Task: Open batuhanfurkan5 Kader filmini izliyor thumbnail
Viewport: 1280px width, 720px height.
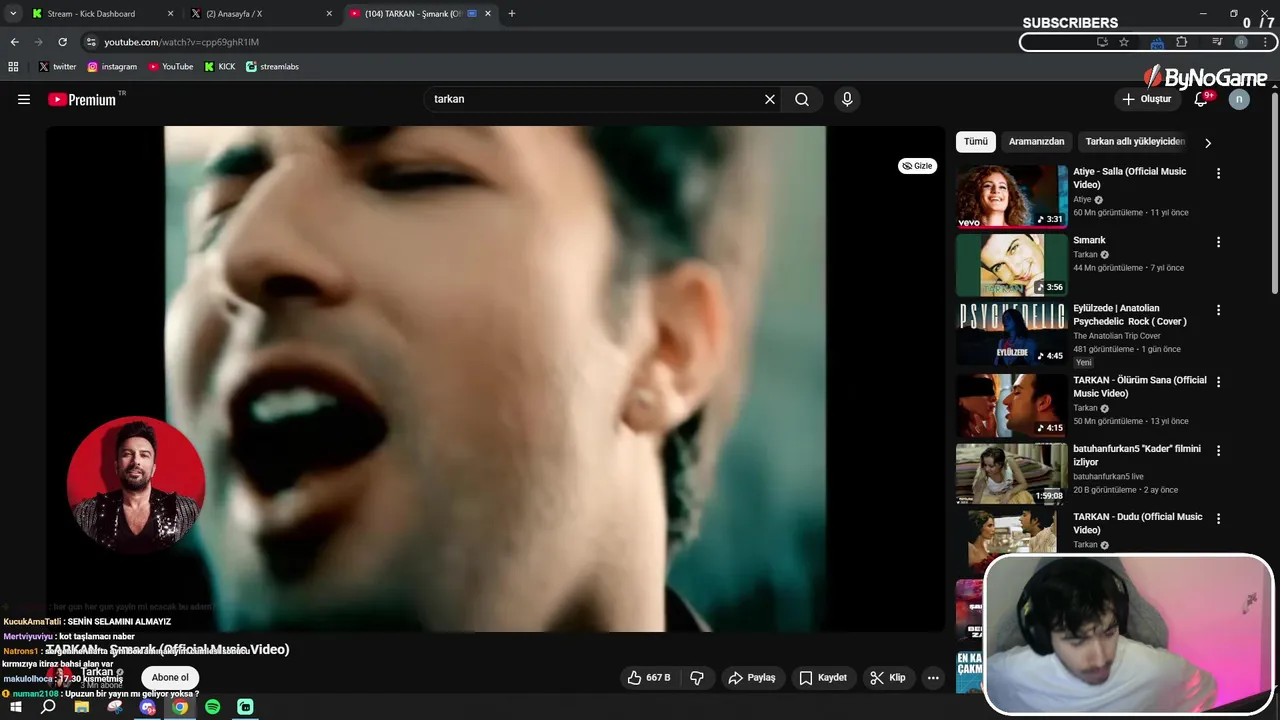Action: click(1012, 474)
